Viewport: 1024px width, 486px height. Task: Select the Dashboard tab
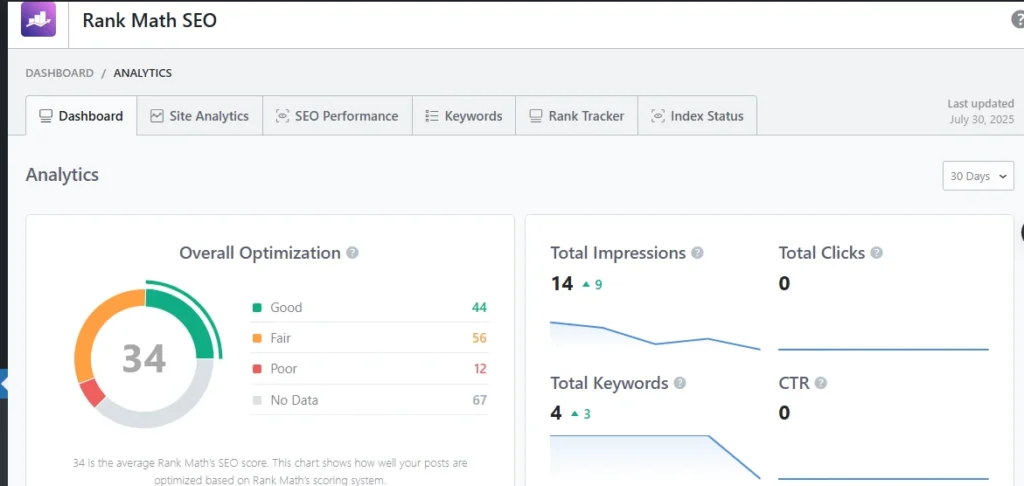click(81, 116)
